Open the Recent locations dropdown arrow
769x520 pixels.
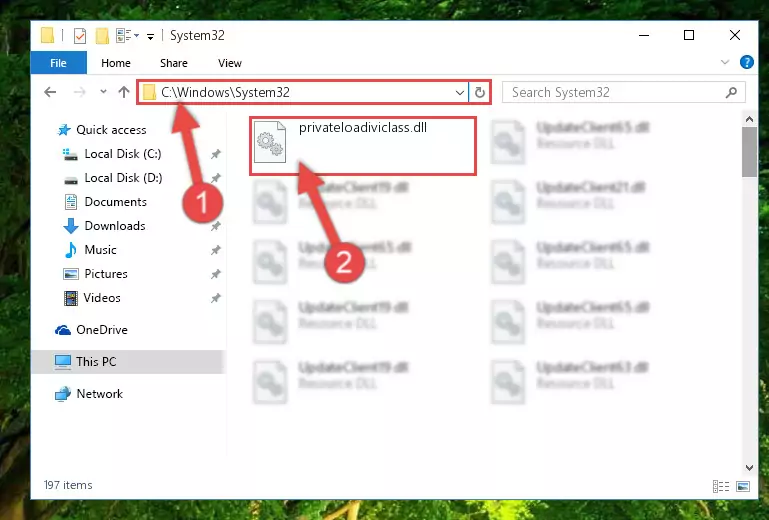pos(103,92)
